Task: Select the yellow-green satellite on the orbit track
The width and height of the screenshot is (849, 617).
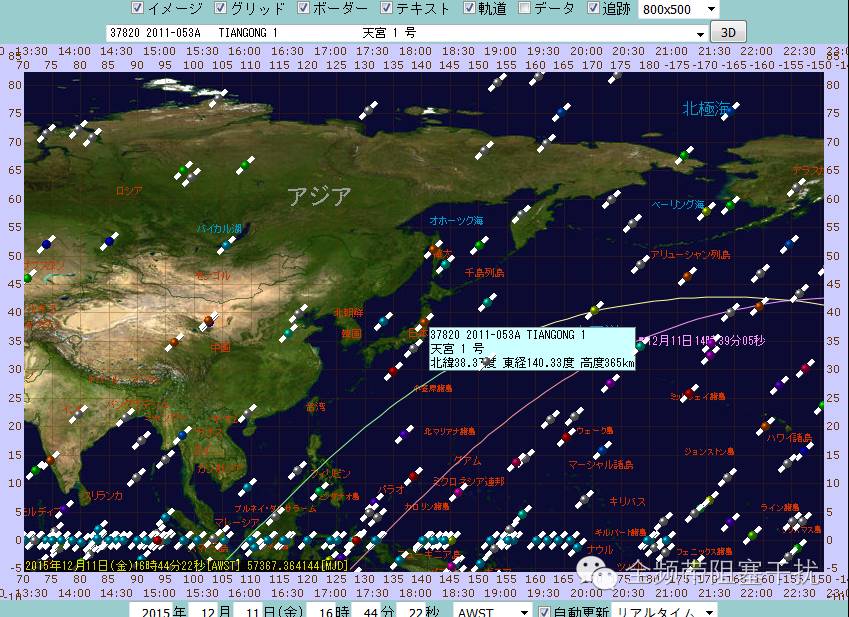Action: point(595,310)
